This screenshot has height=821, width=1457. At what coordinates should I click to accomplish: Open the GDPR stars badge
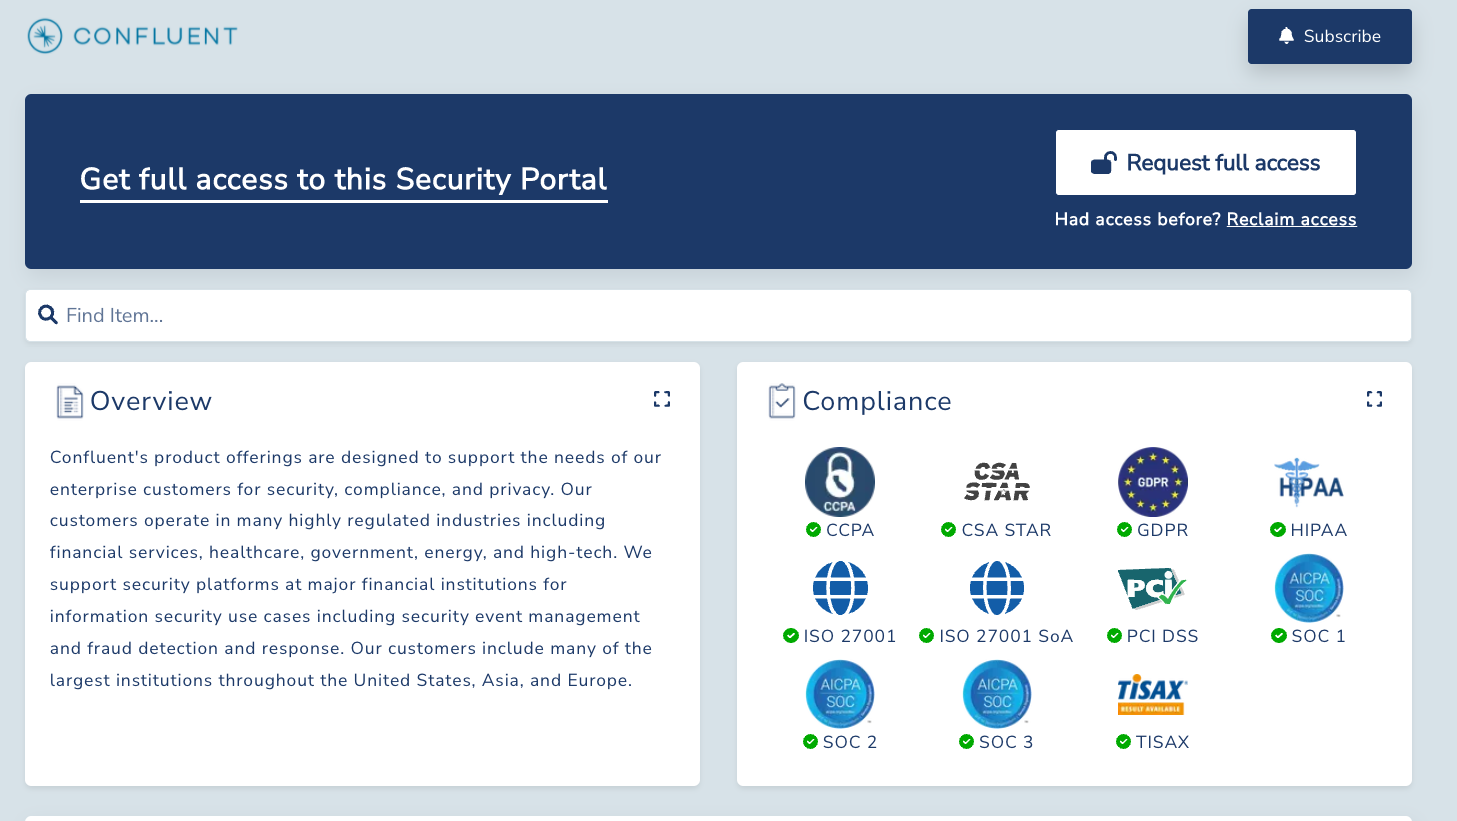pyautogui.click(x=1153, y=482)
